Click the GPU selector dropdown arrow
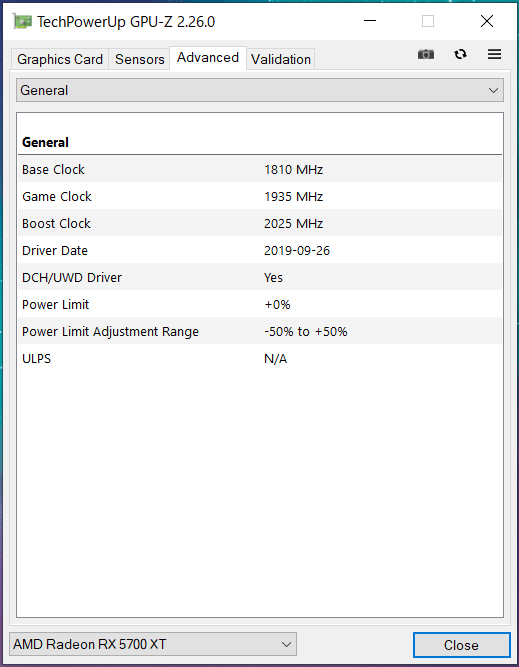This screenshot has height=667, width=519. pyautogui.click(x=286, y=644)
